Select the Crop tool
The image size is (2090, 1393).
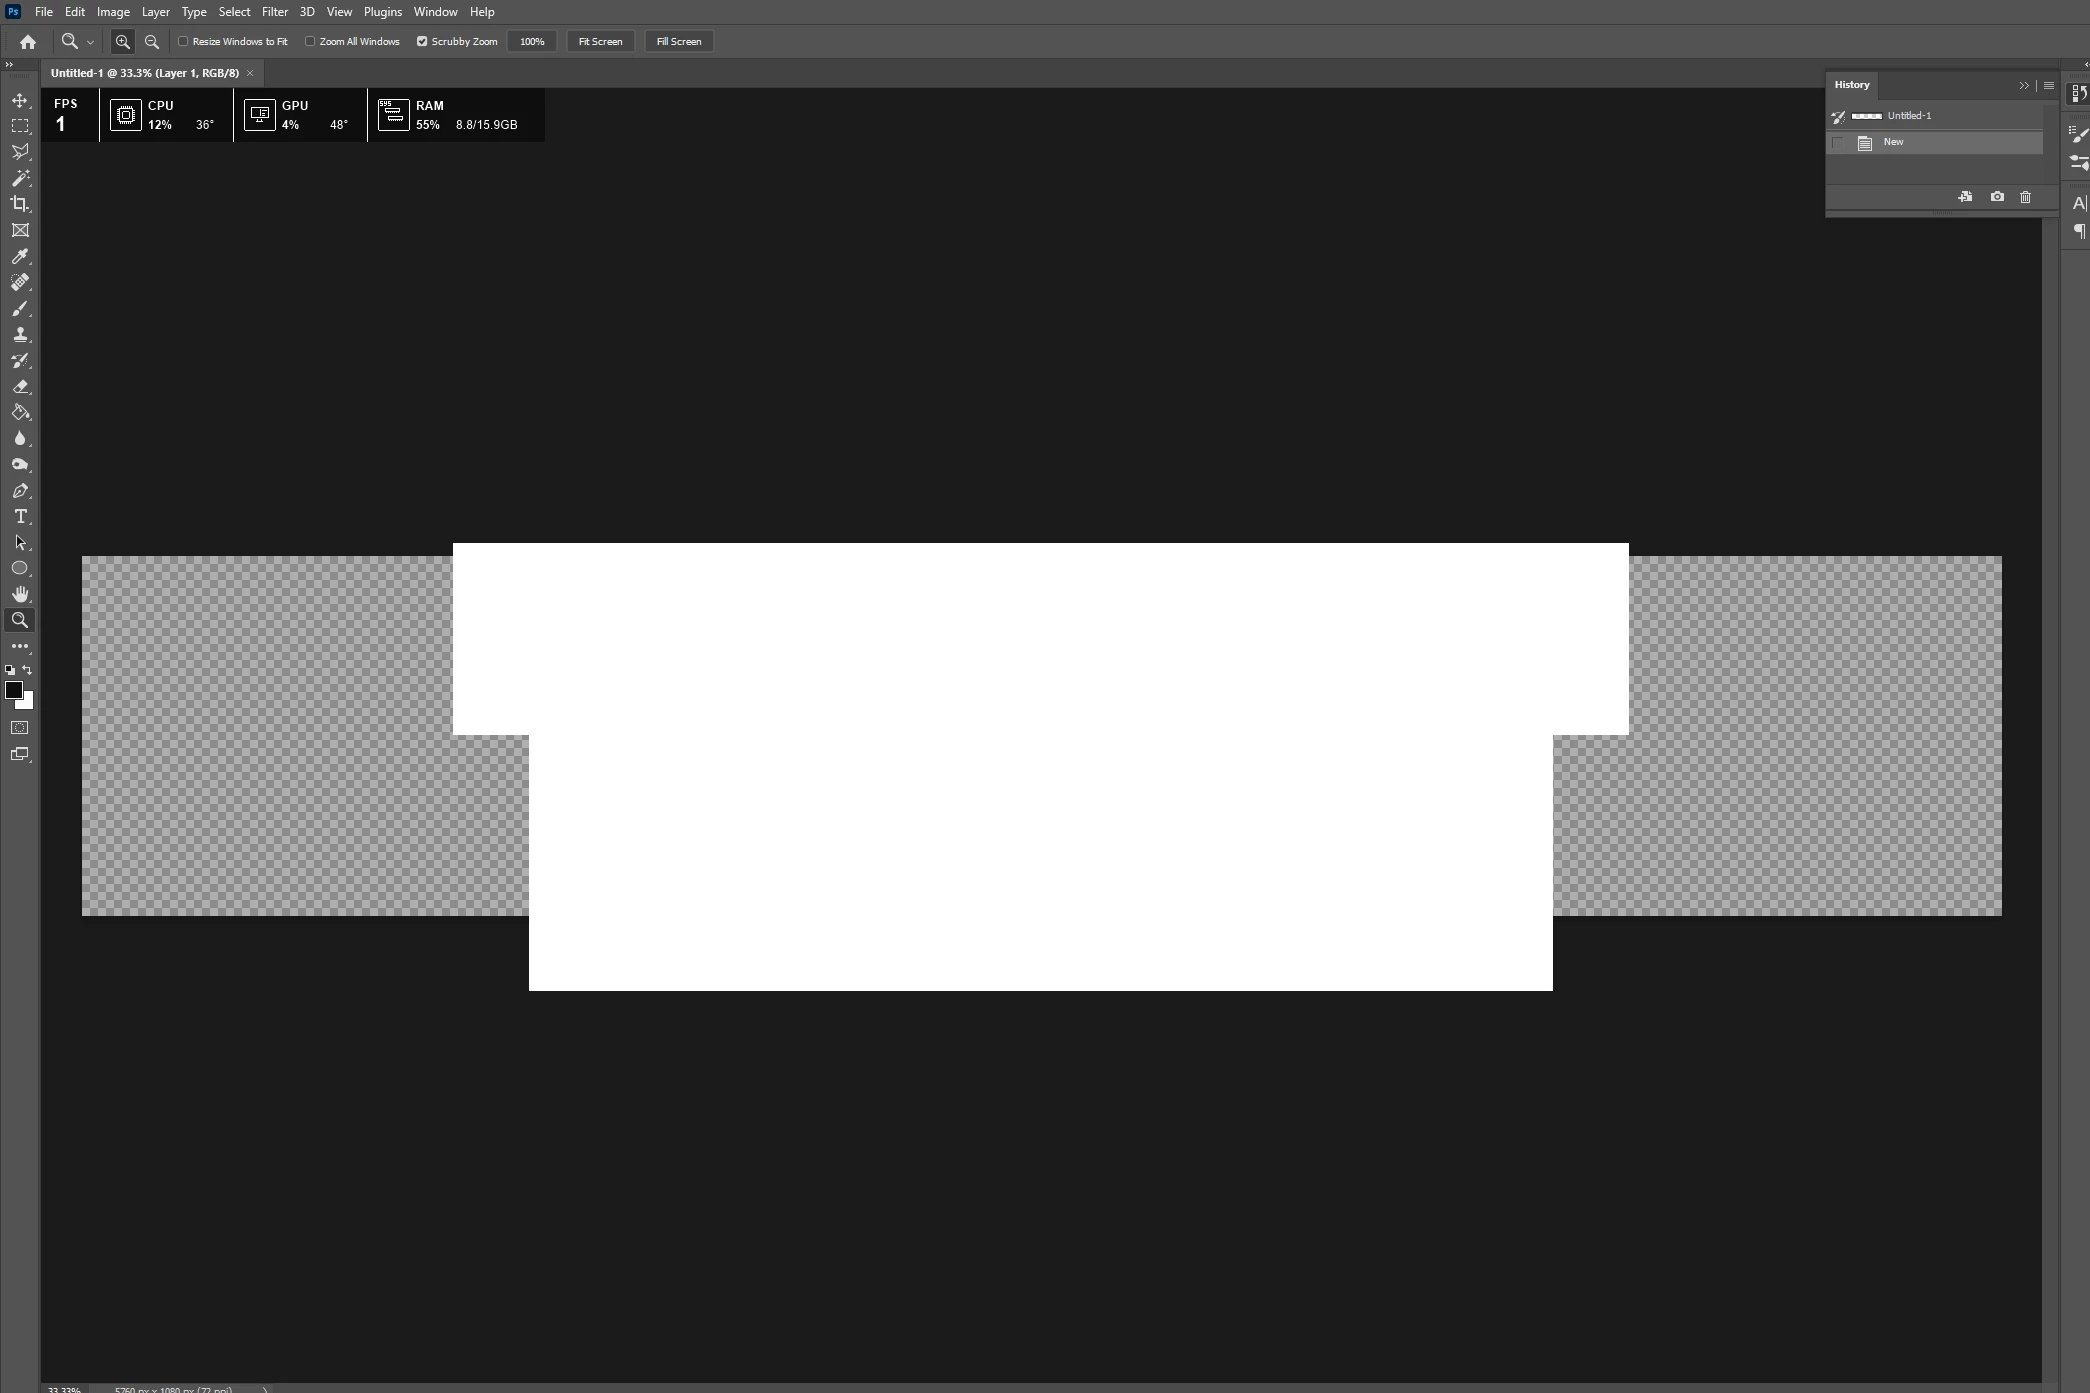[x=20, y=204]
